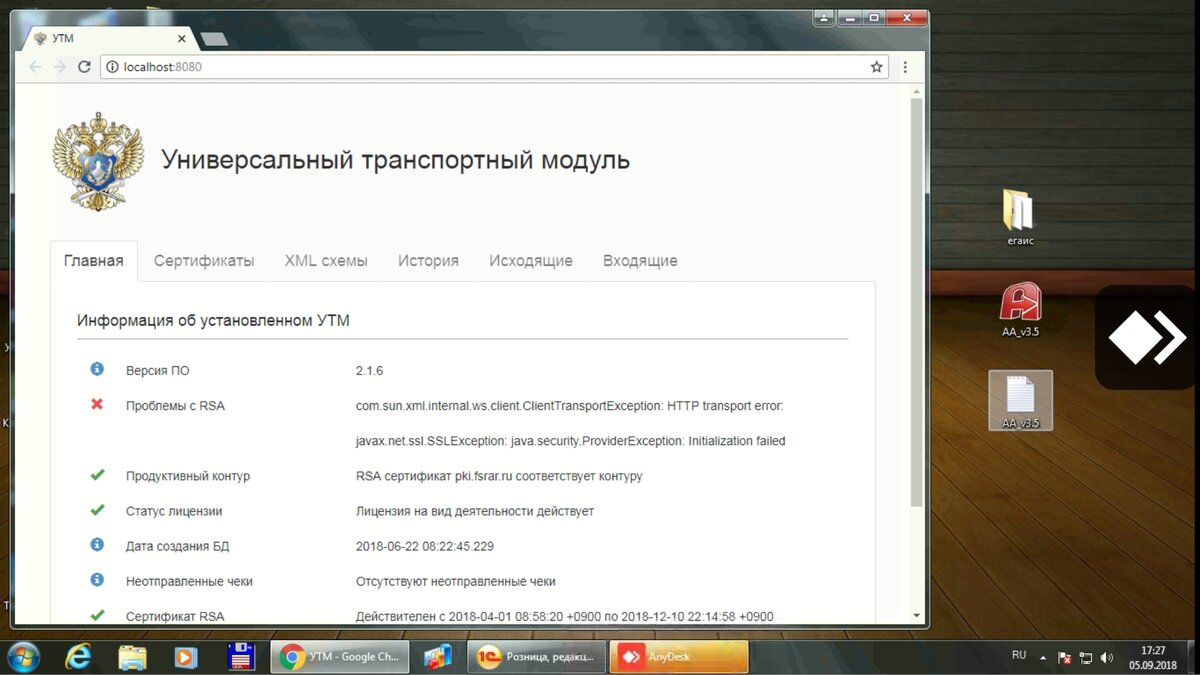1200x675 pixels.
Task: Launch Internet Explorer from taskbar
Action: point(78,657)
